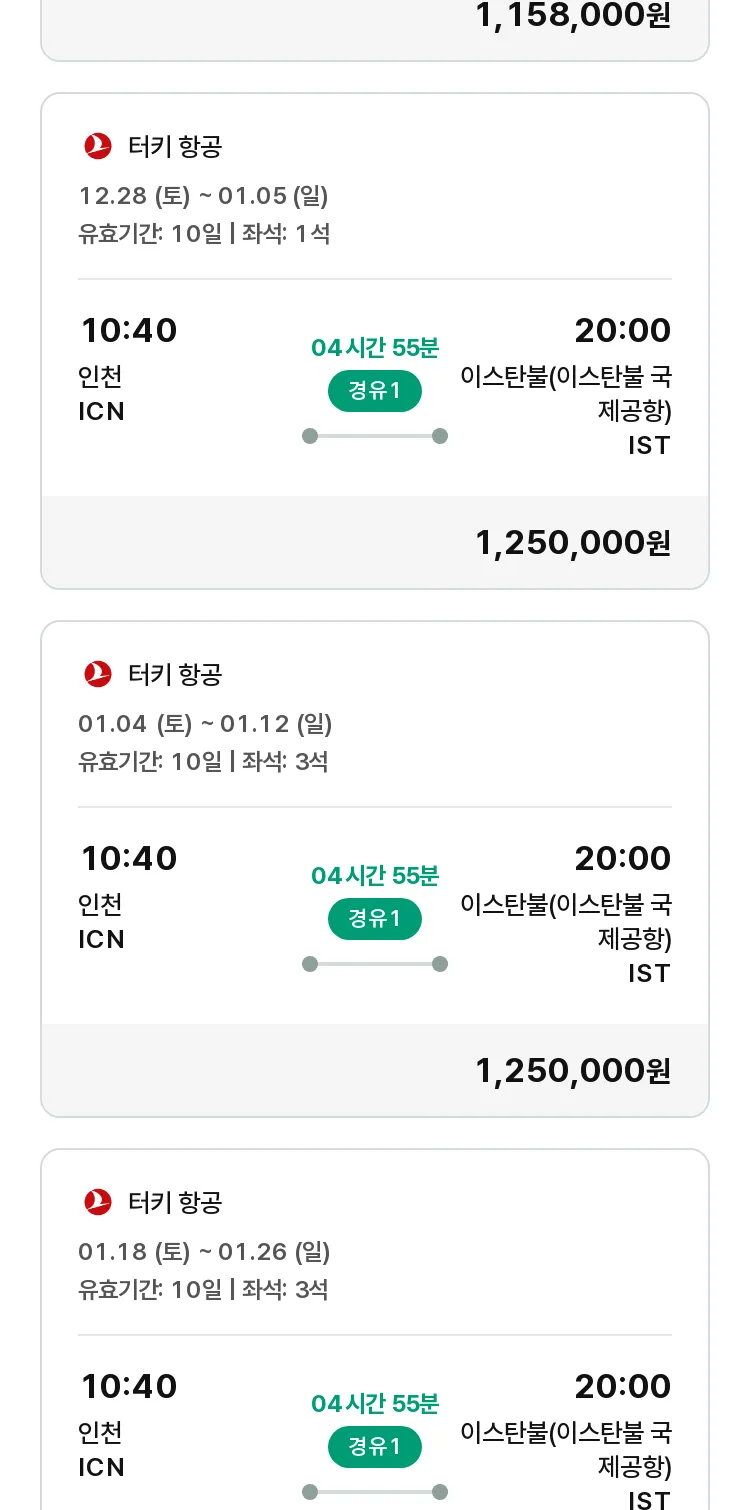Image resolution: width=750 pixels, height=1510 pixels.
Task: Tap date range 01.04 (토) ~ 01.12 (일)
Action: [205, 723]
